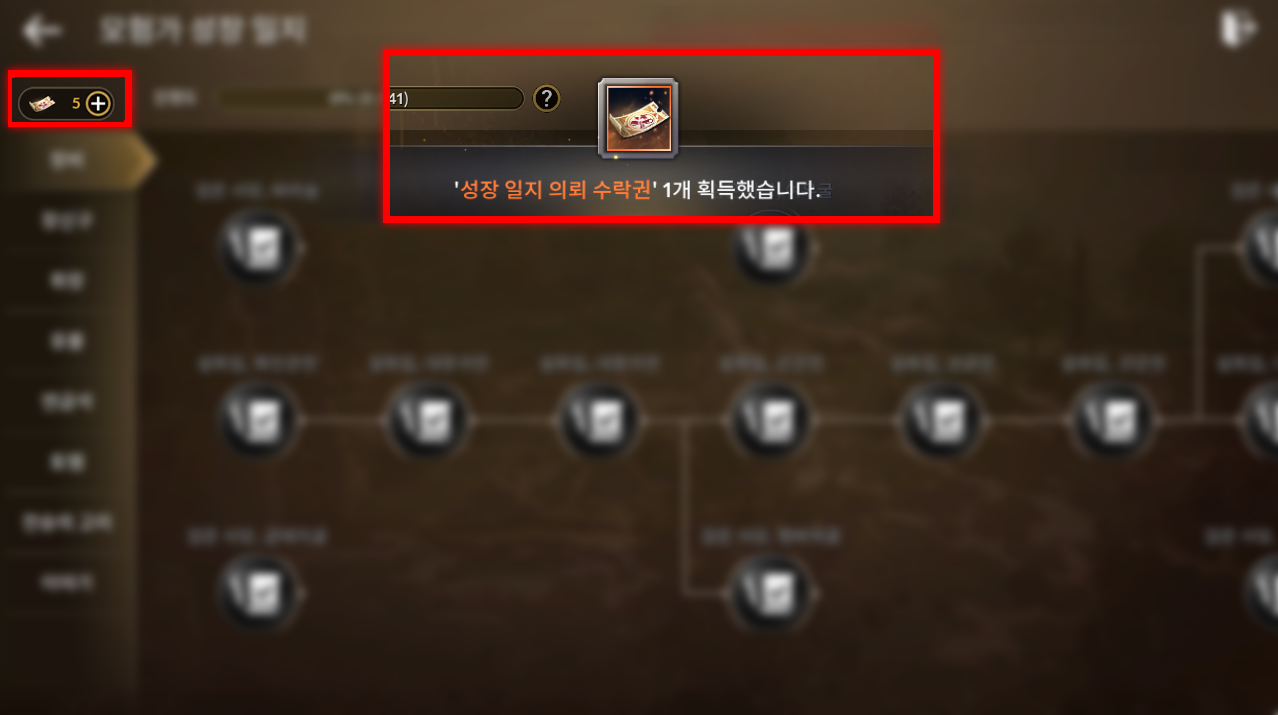
Task: Go back using the arrow icon
Action: point(42,30)
